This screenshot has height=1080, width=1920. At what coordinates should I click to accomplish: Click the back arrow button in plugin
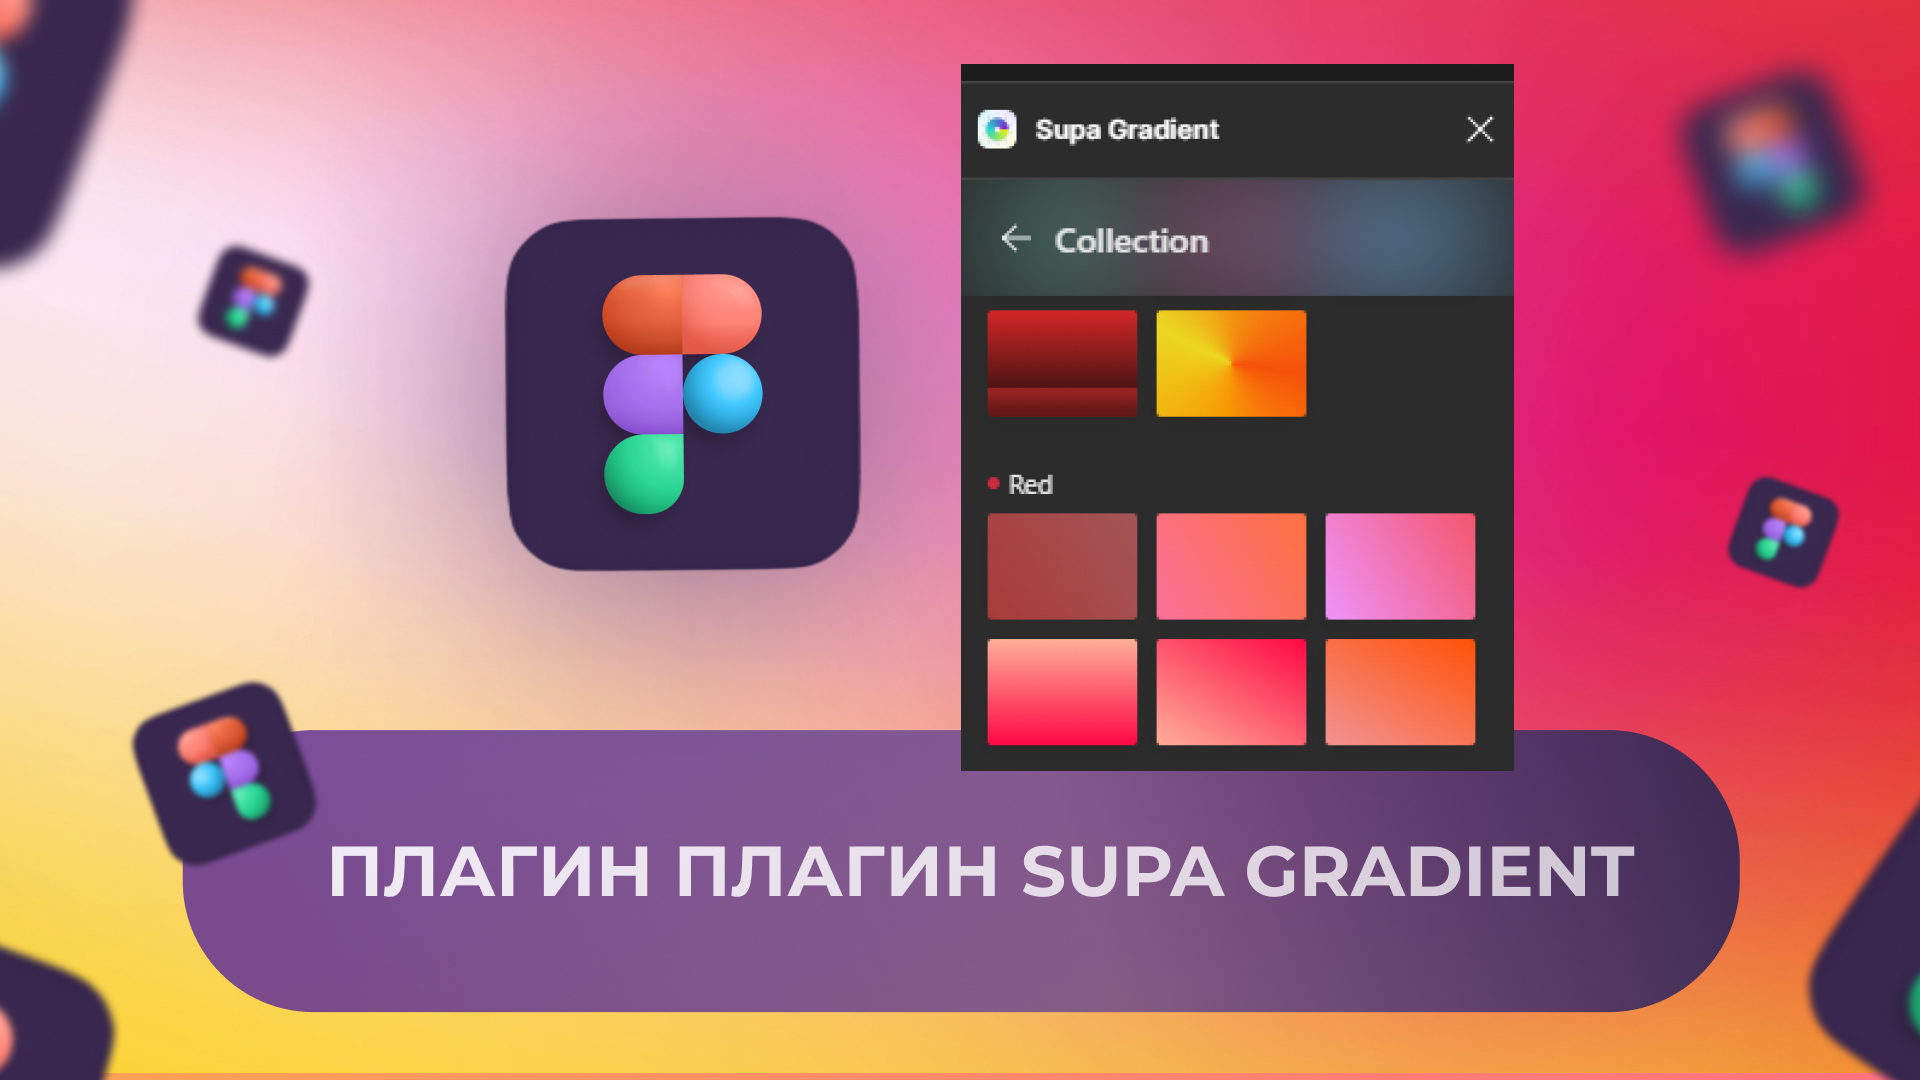(1014, 239)
